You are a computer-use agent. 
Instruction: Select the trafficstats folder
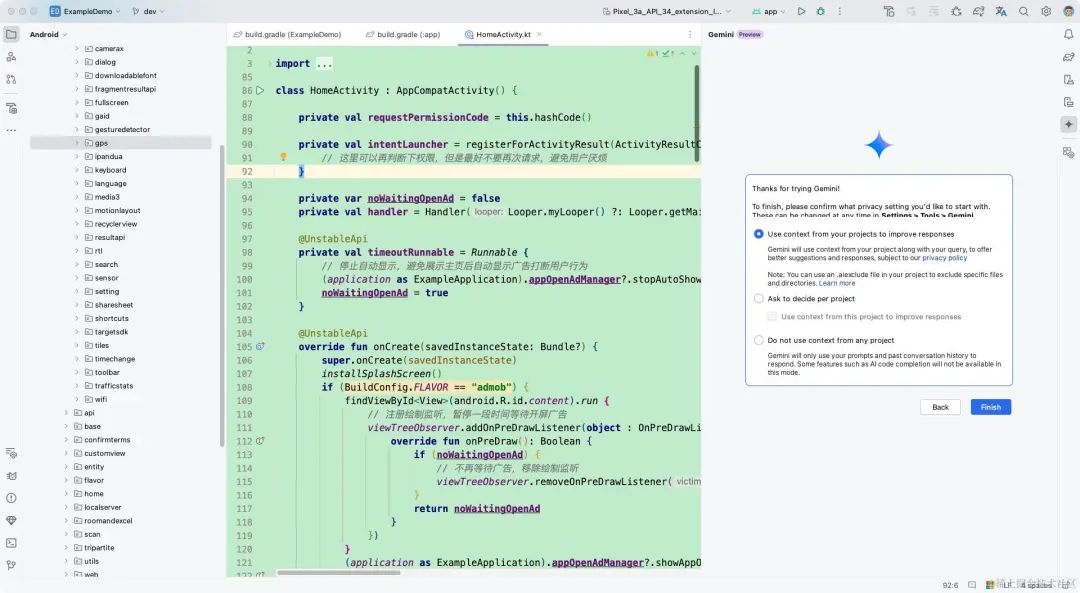[114, 386]
